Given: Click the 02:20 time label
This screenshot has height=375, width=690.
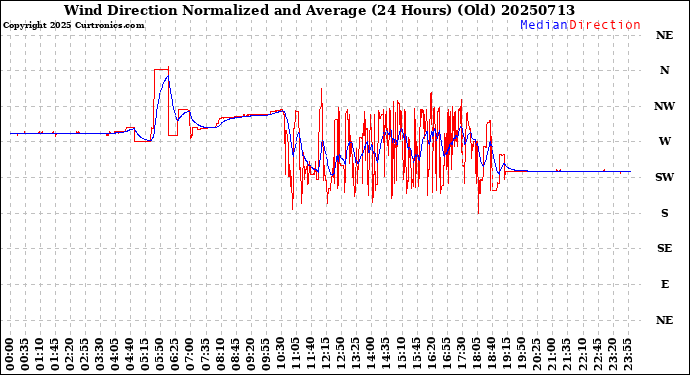Looking at the screenshot, I should (70, 354).
